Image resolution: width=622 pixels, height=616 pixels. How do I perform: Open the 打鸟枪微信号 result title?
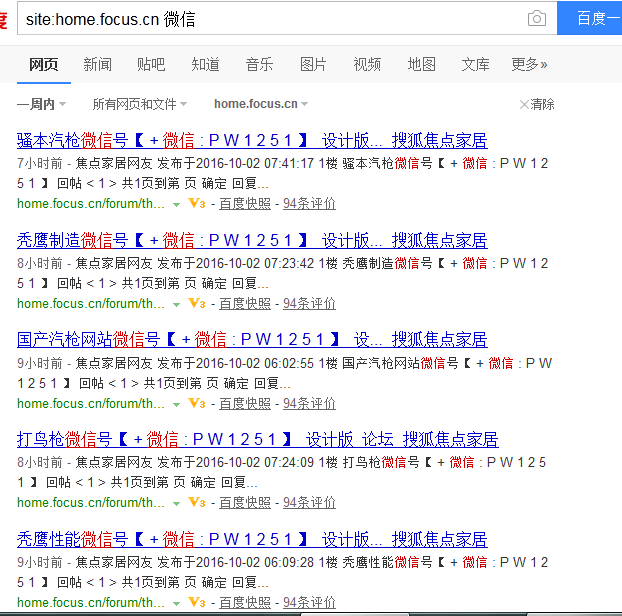click(x=258, y=439)
